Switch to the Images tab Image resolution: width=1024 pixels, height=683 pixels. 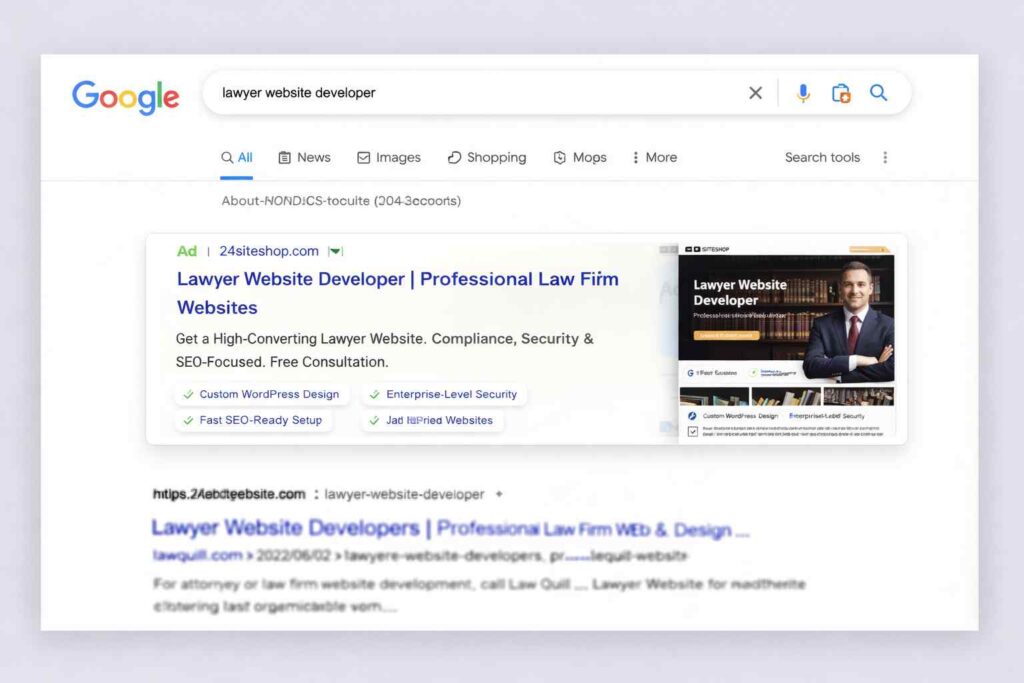[x=388, y=157]
